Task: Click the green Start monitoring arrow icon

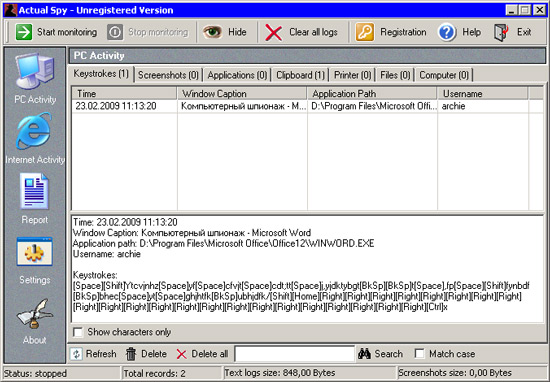Action: [24, 32]
